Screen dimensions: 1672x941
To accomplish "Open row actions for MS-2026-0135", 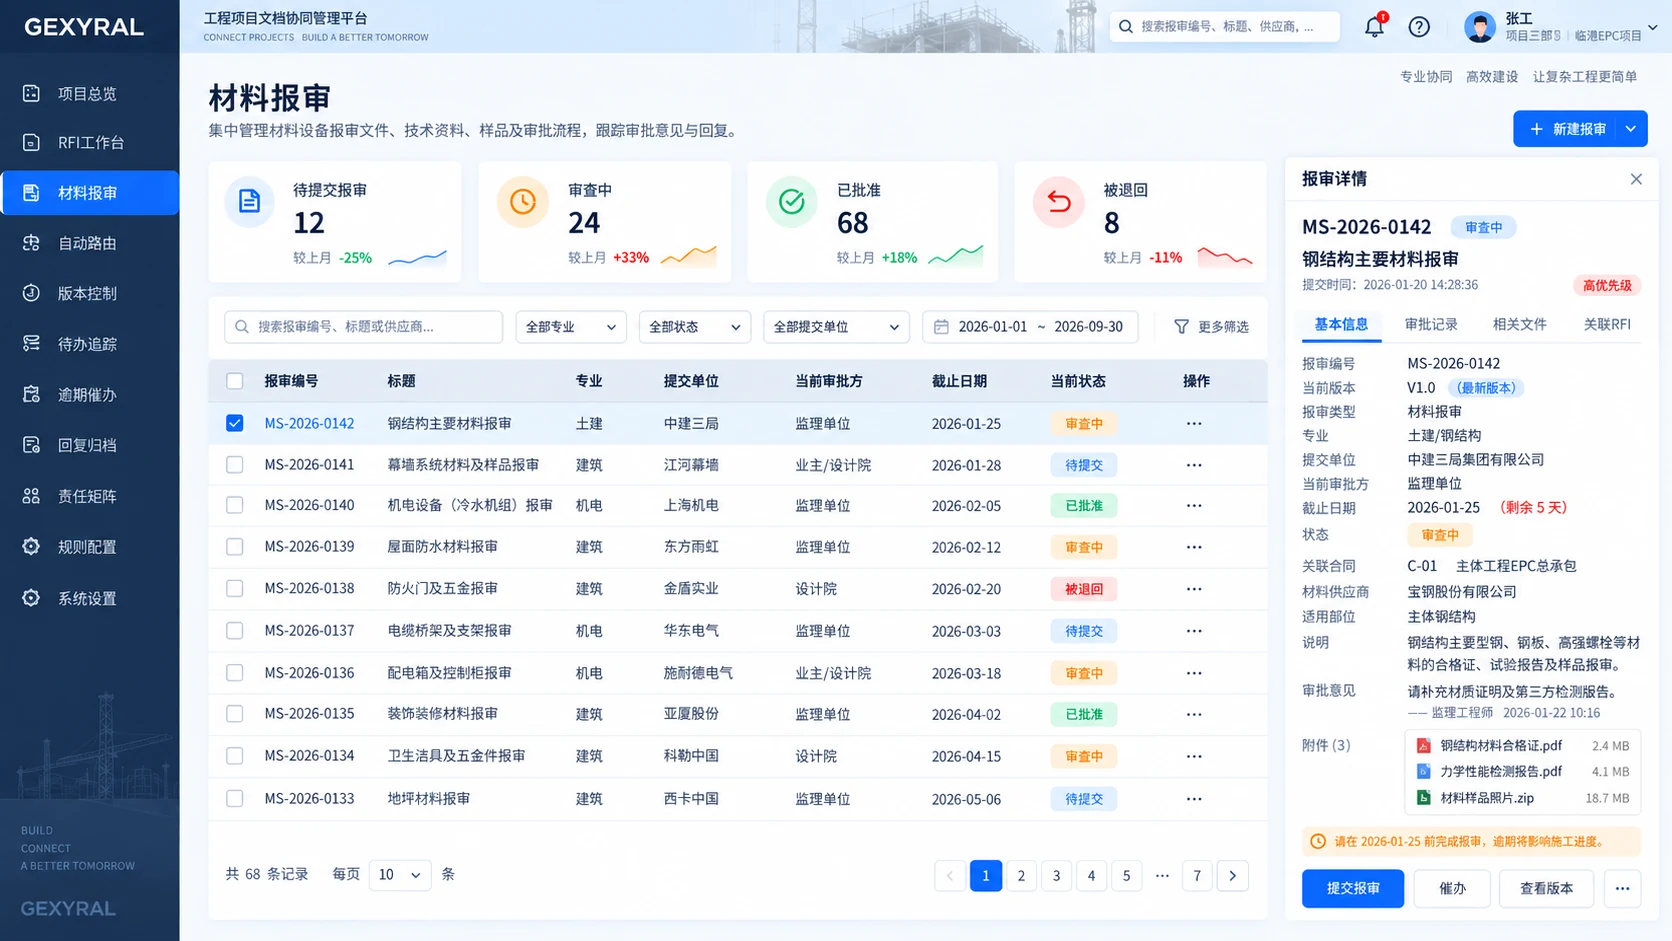I will click(1194, 714).
